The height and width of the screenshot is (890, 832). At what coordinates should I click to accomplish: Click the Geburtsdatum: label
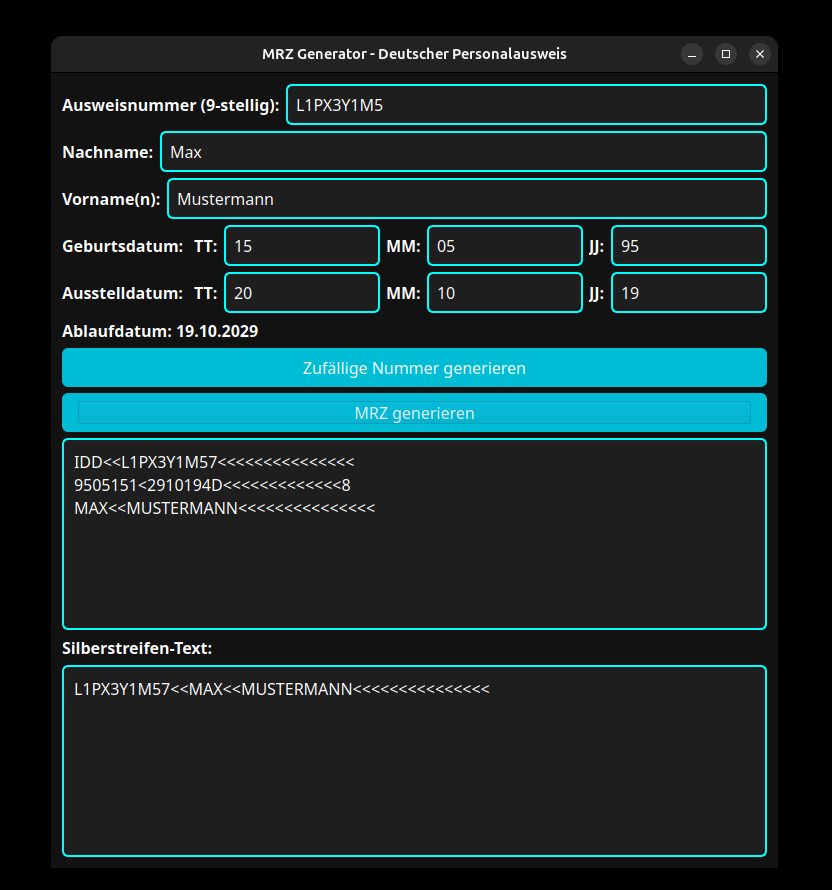point(123,246)
